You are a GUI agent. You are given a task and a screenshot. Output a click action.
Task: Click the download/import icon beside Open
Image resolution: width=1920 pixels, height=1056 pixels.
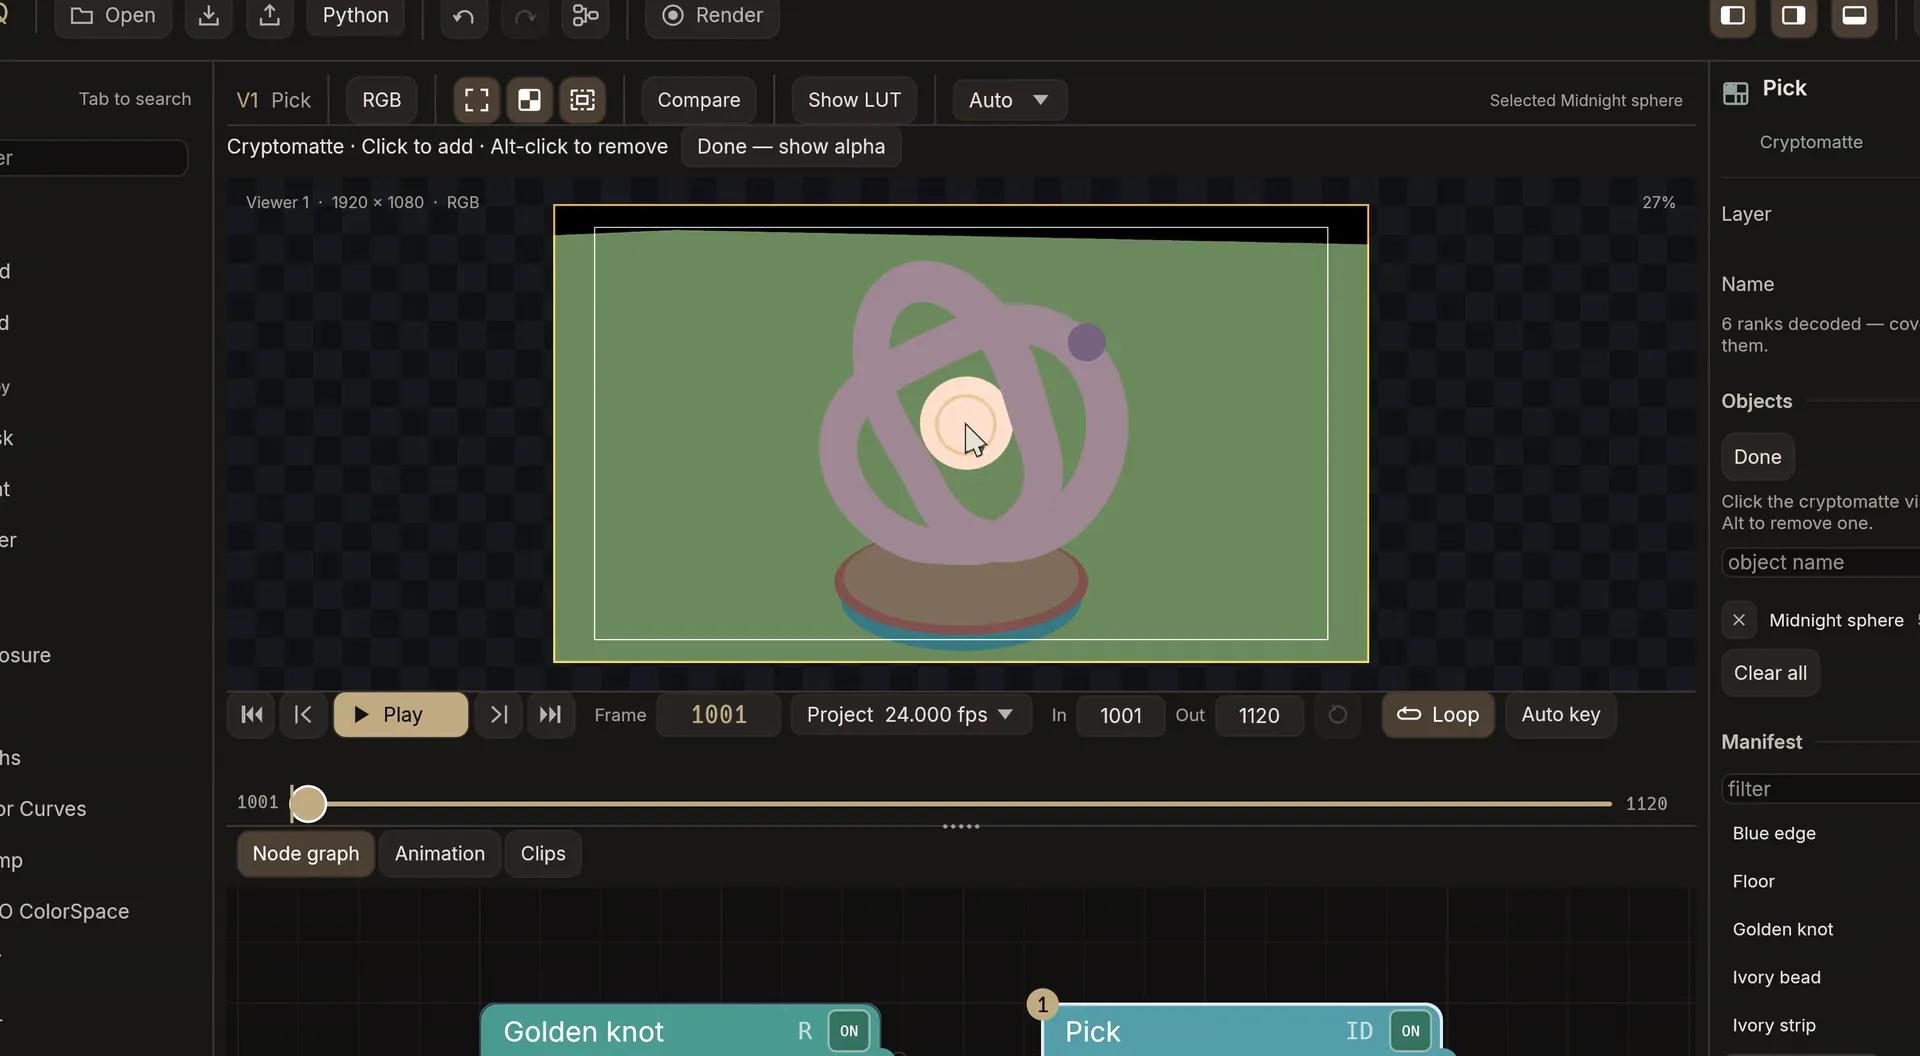click(x=208, y=16)
